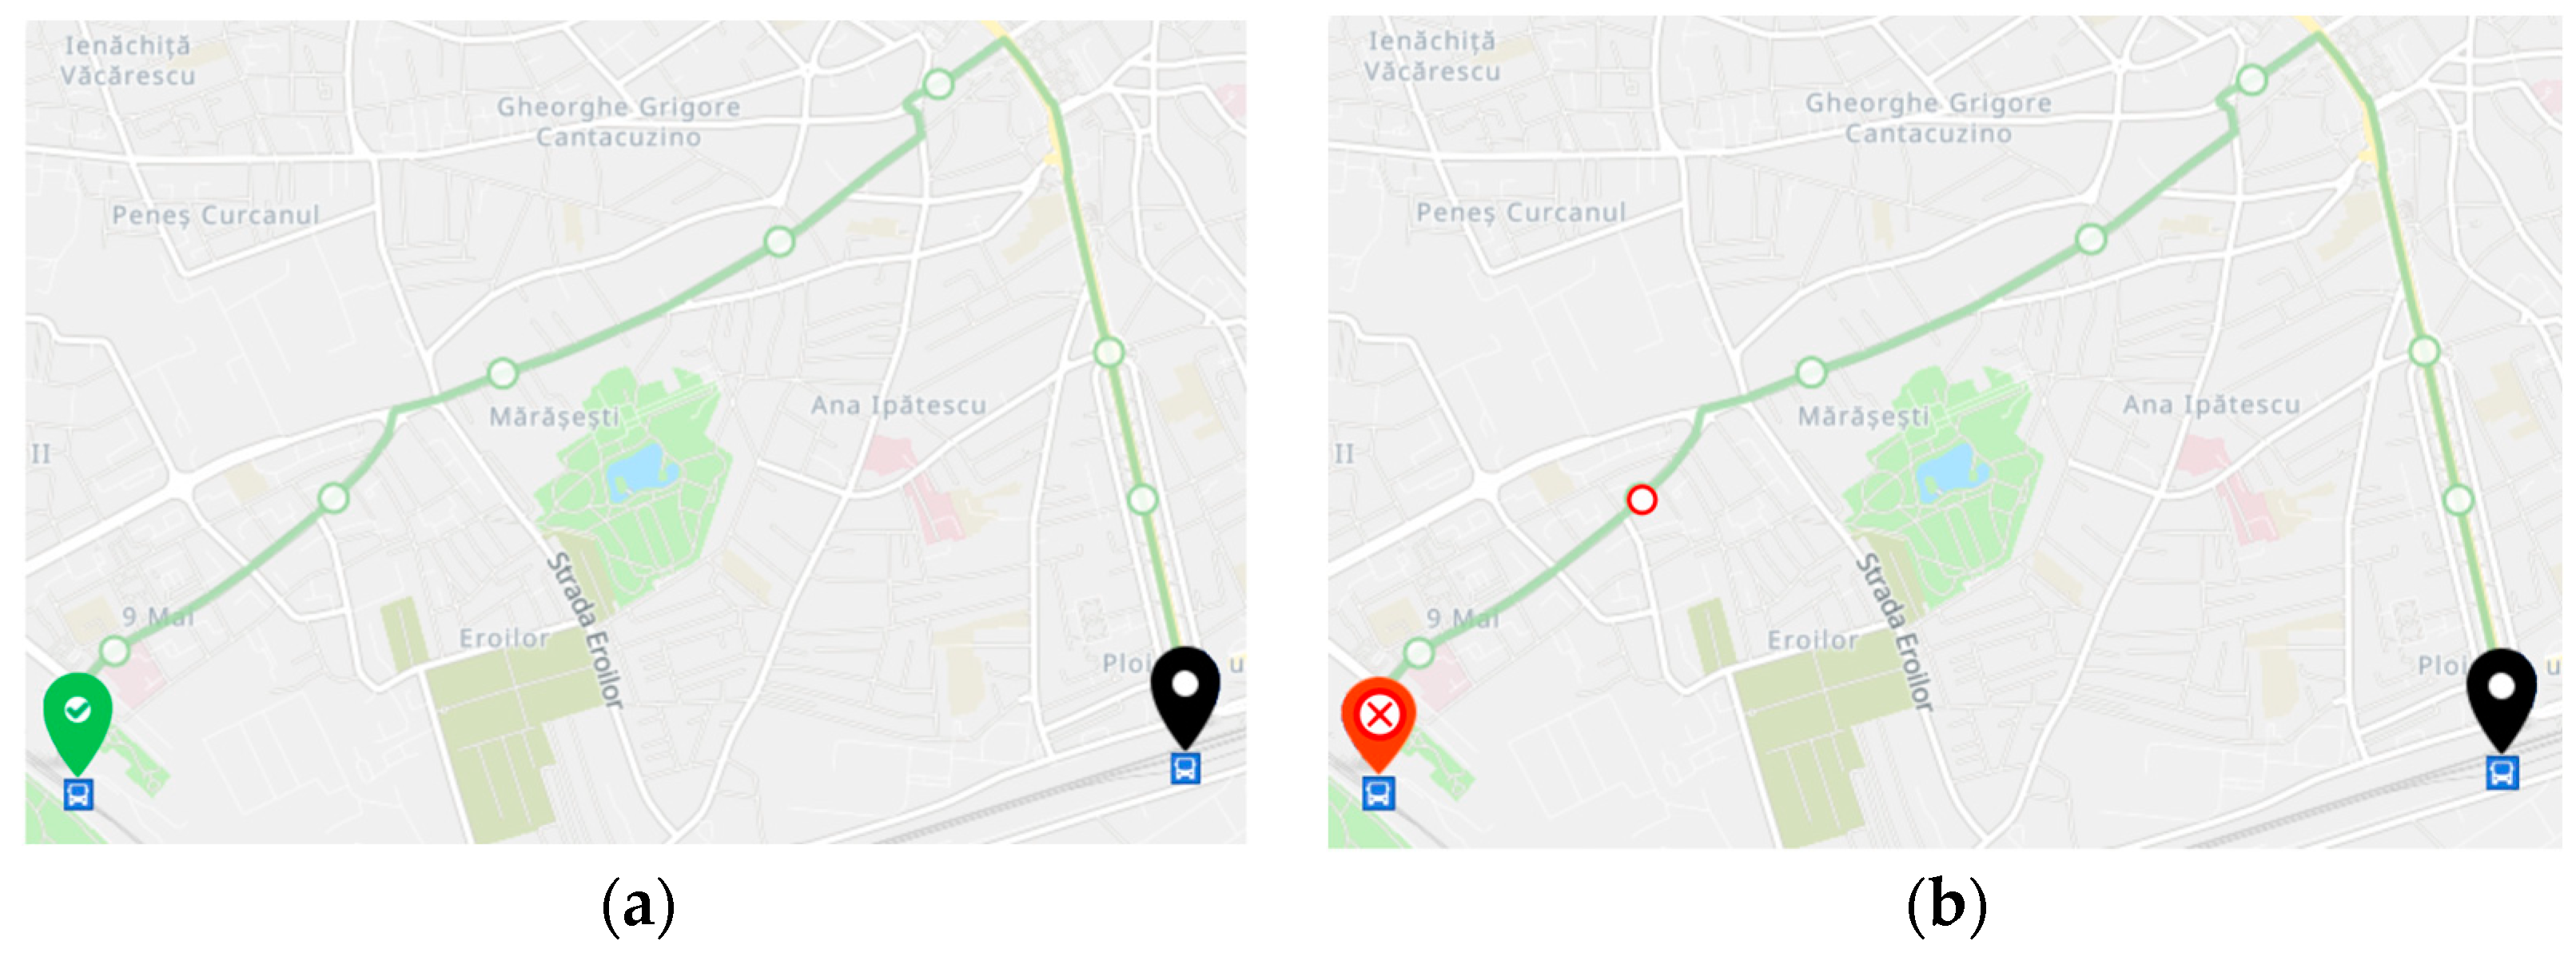2576x957 pixels.
Task: Click bus icon below black pin in map (a)
Action: coord(1185,768)
